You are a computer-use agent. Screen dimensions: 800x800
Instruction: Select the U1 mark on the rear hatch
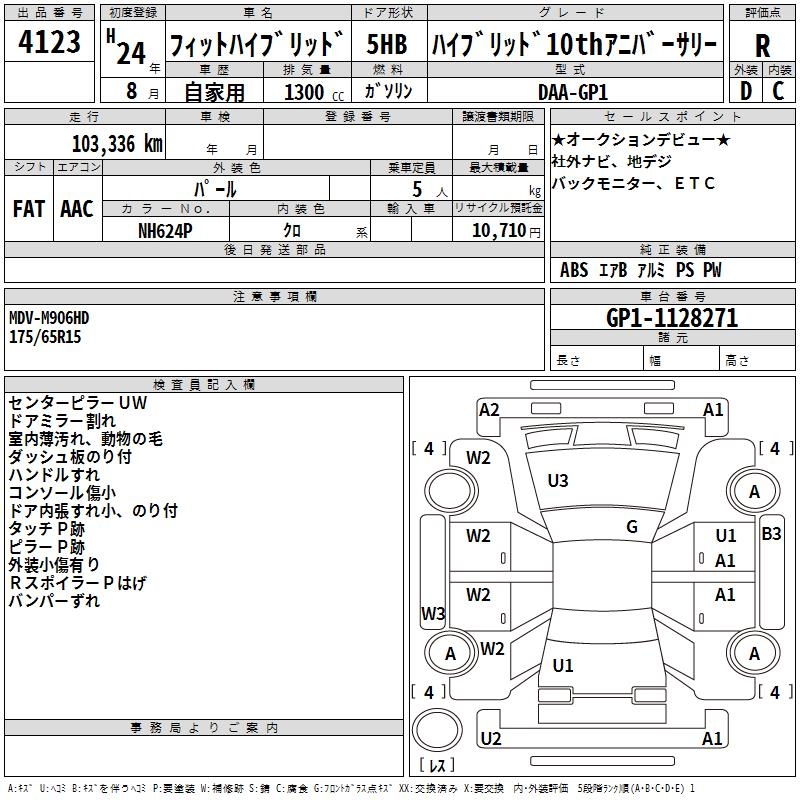pos(563,666)
